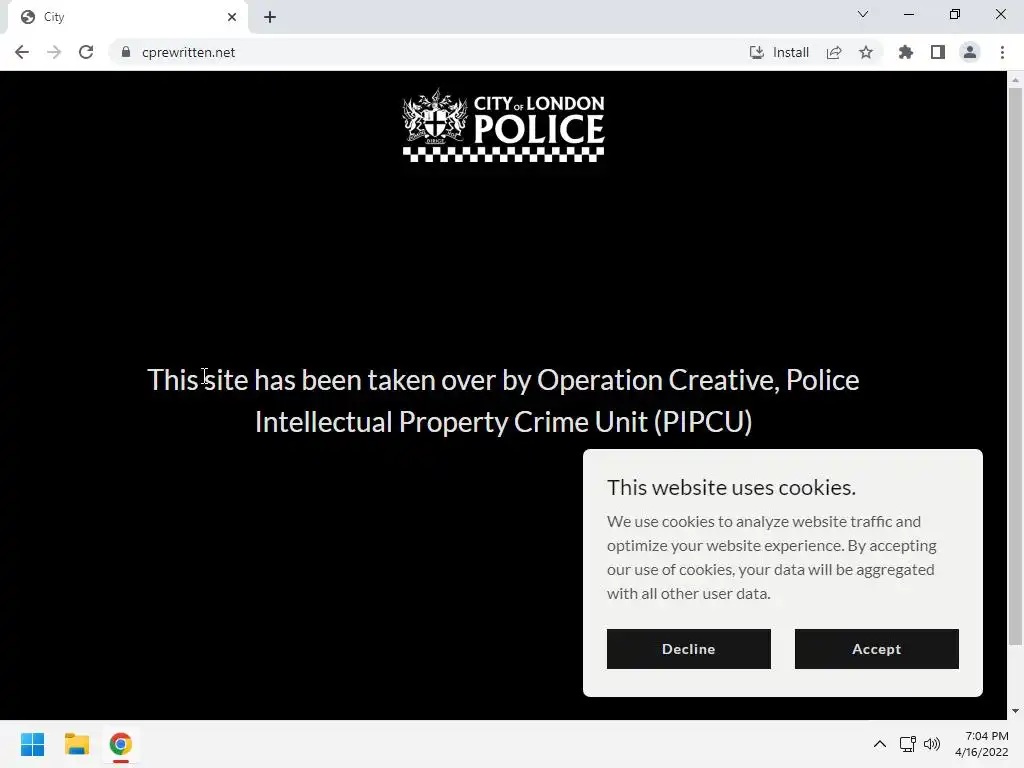Open the volume speaker tray icon

click(932, 744)
